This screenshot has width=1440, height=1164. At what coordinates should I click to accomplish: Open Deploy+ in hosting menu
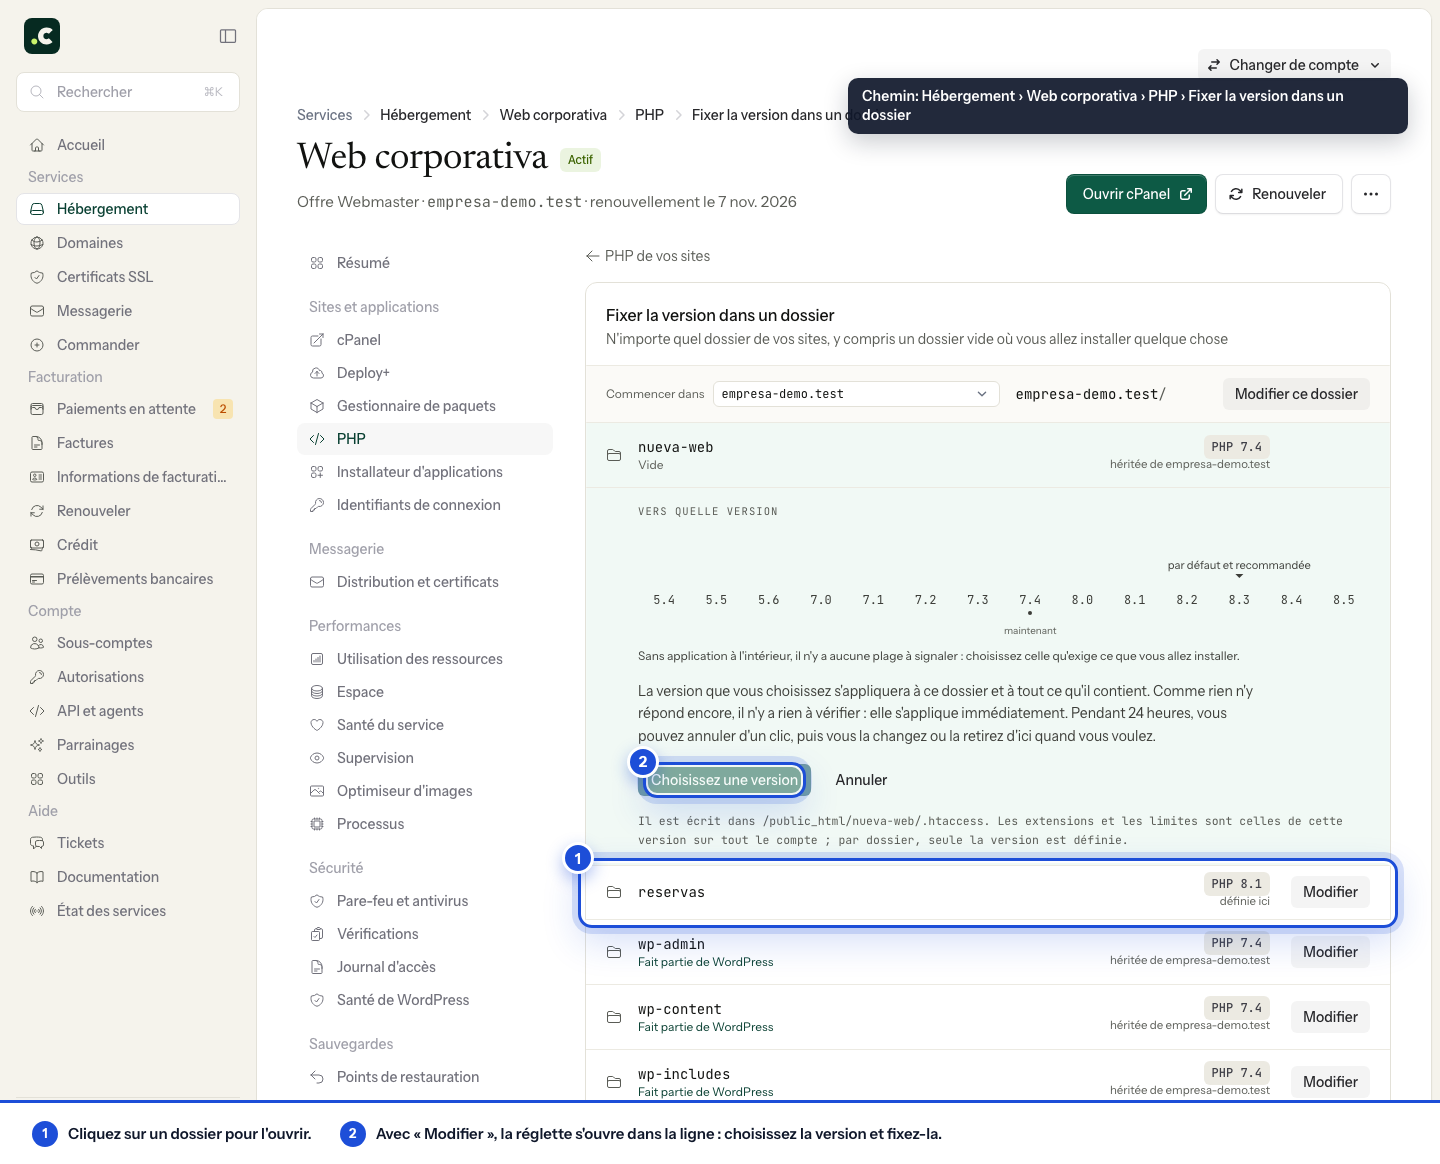pyautogui.click(x=425, y=373)
